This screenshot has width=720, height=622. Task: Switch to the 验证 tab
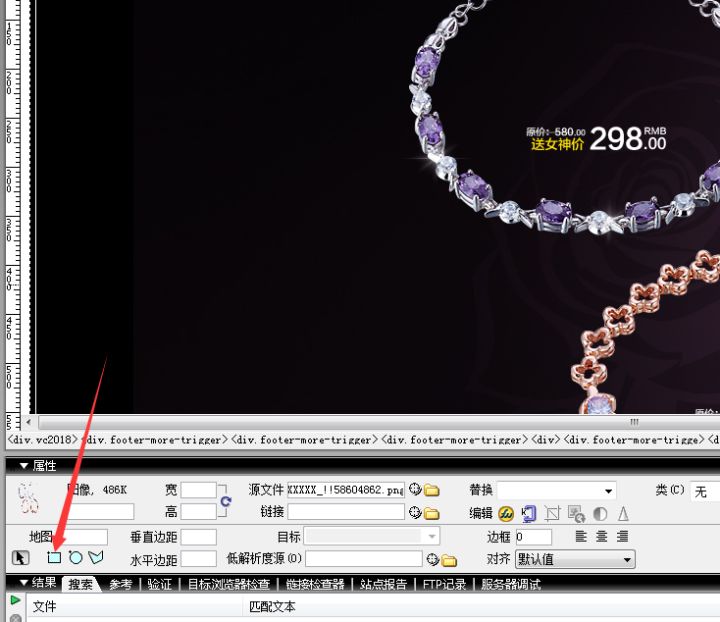pos(159,584)
